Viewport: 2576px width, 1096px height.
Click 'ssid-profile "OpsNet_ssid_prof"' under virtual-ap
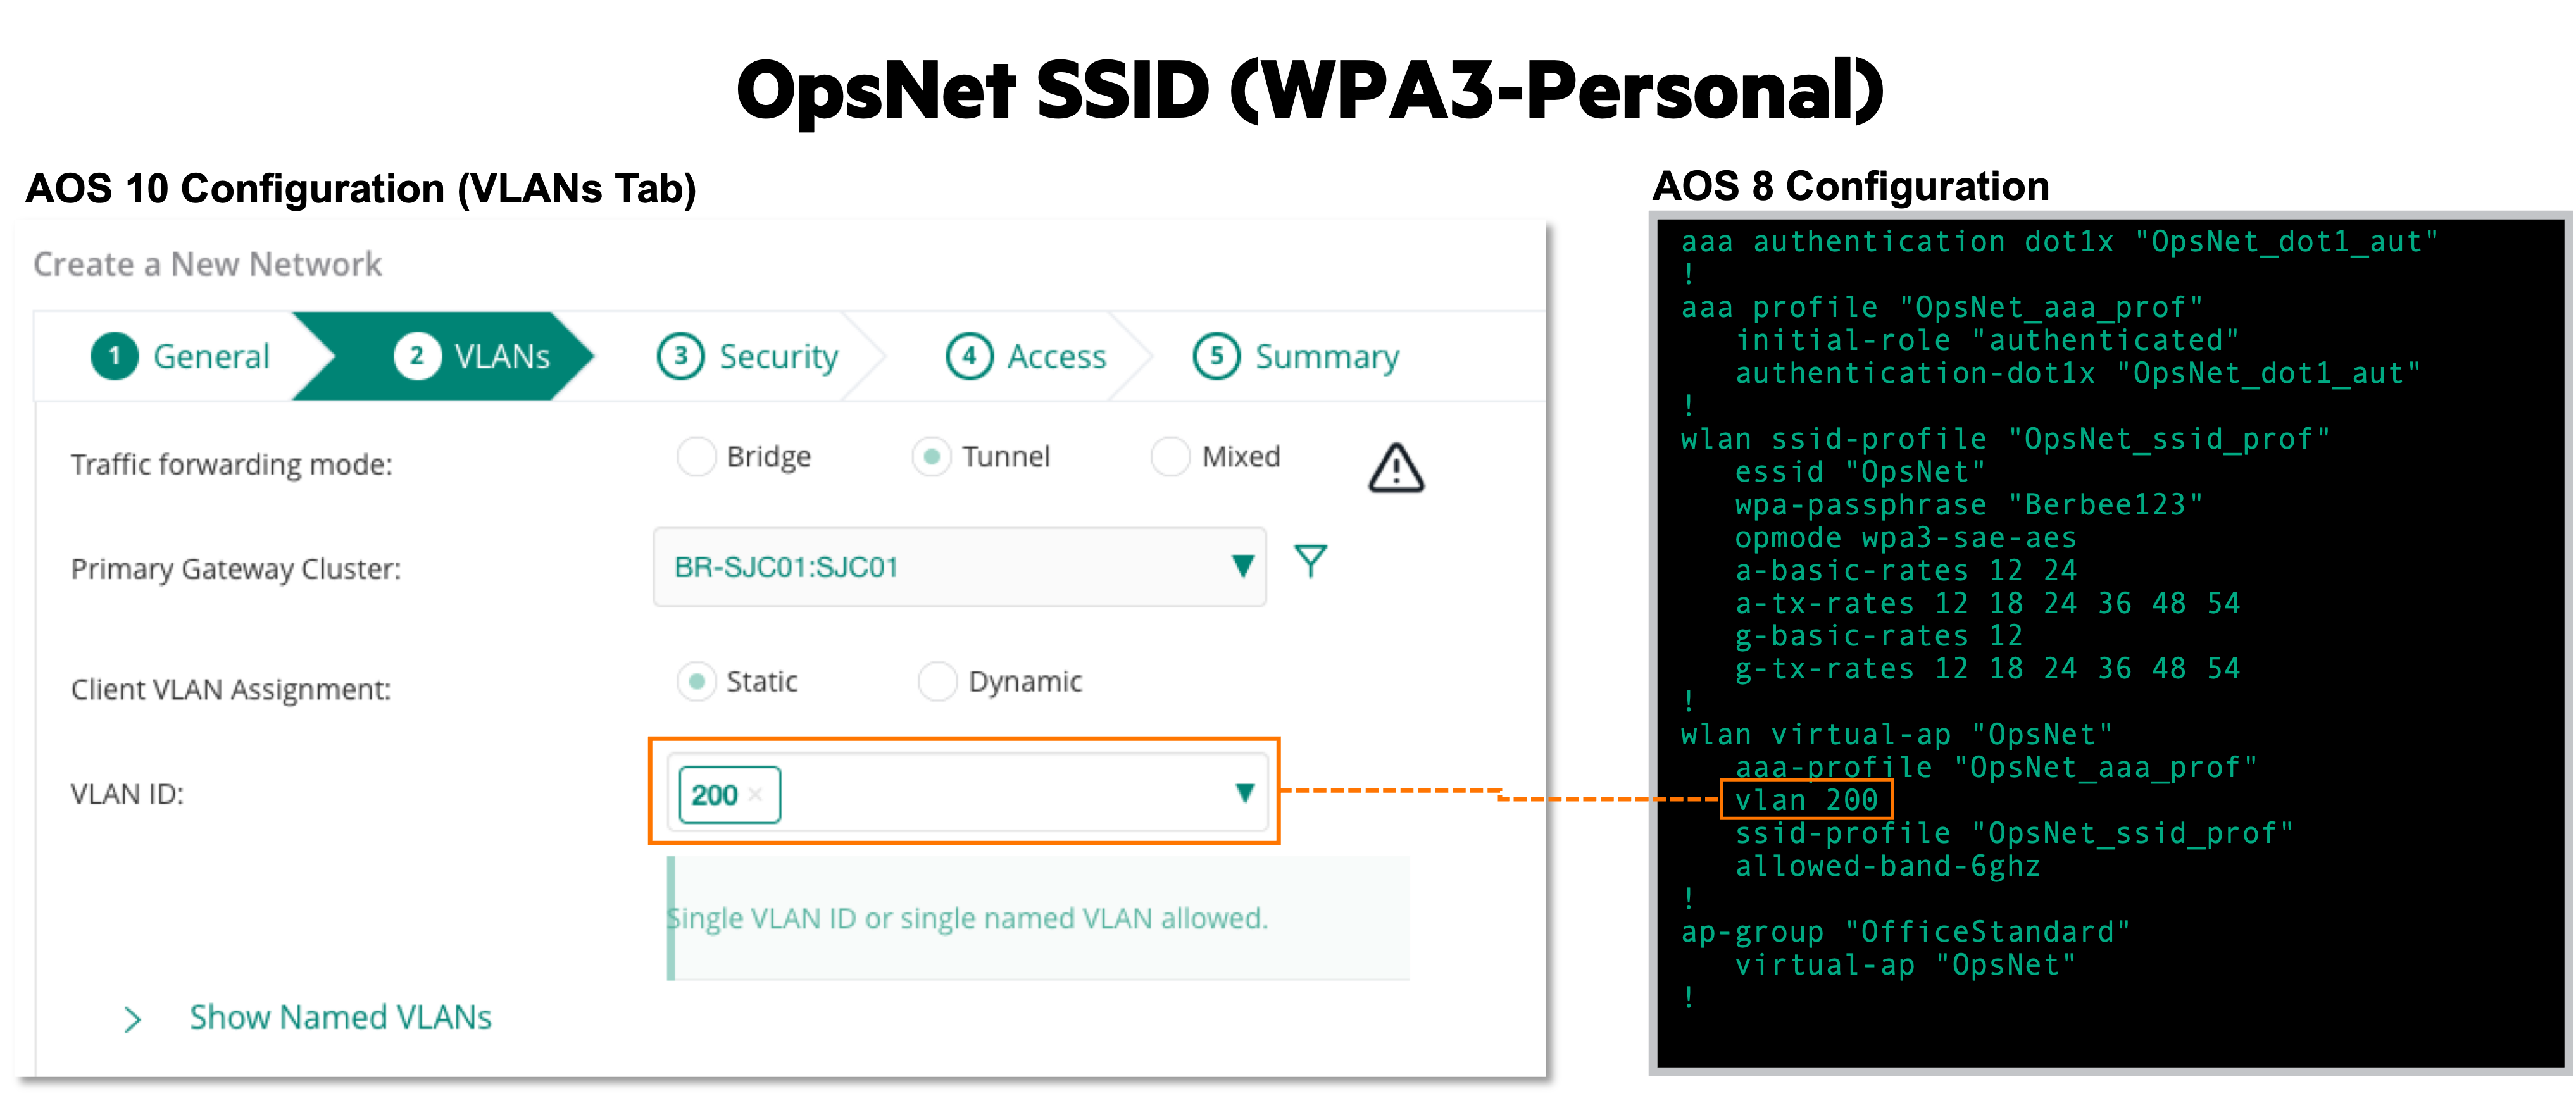[x=2014, y=833]
